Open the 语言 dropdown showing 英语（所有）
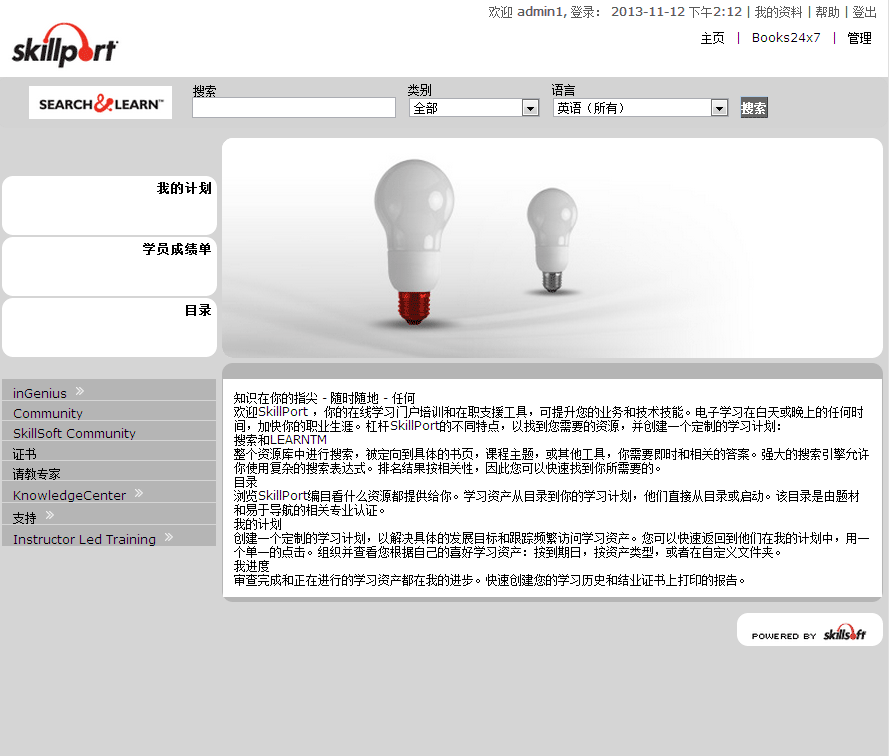 [x=640, y=108]
